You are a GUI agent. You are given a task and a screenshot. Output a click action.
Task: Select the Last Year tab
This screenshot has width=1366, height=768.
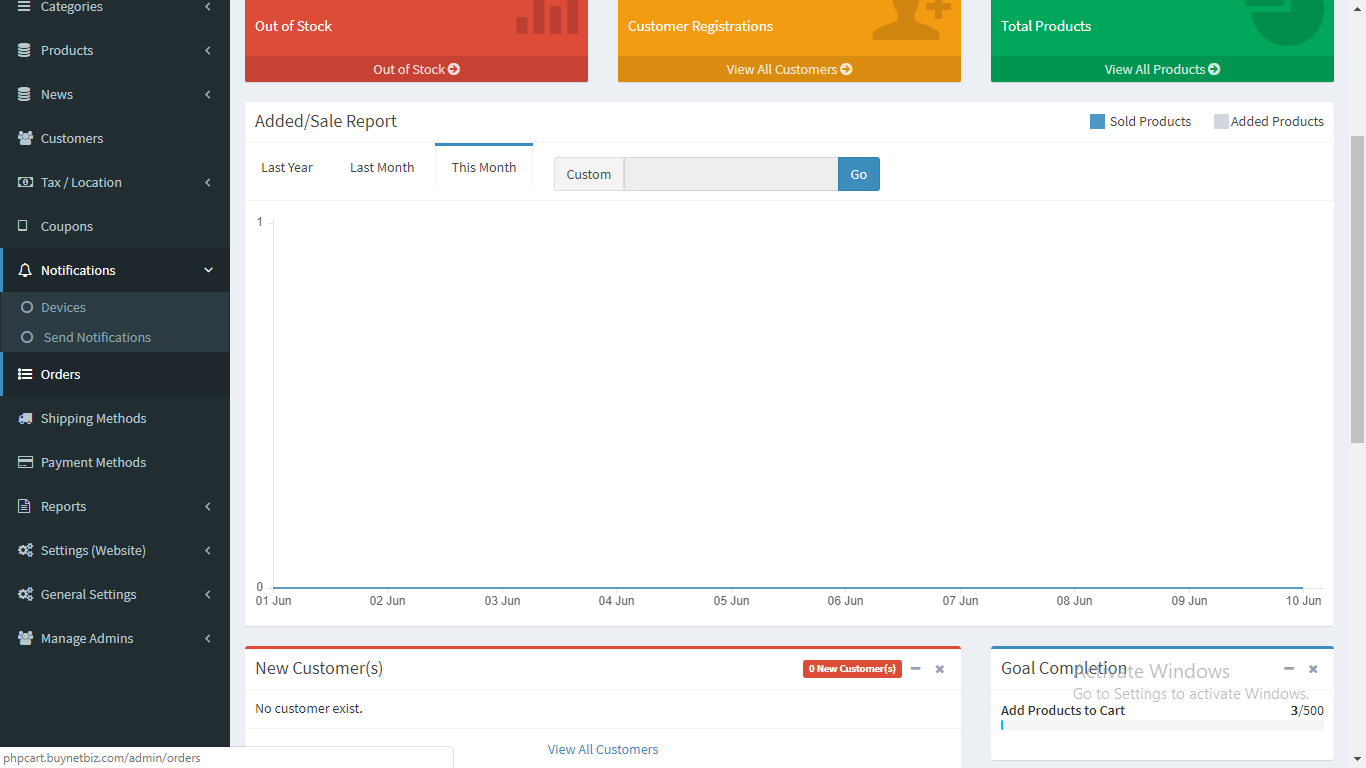pos(287,167)
